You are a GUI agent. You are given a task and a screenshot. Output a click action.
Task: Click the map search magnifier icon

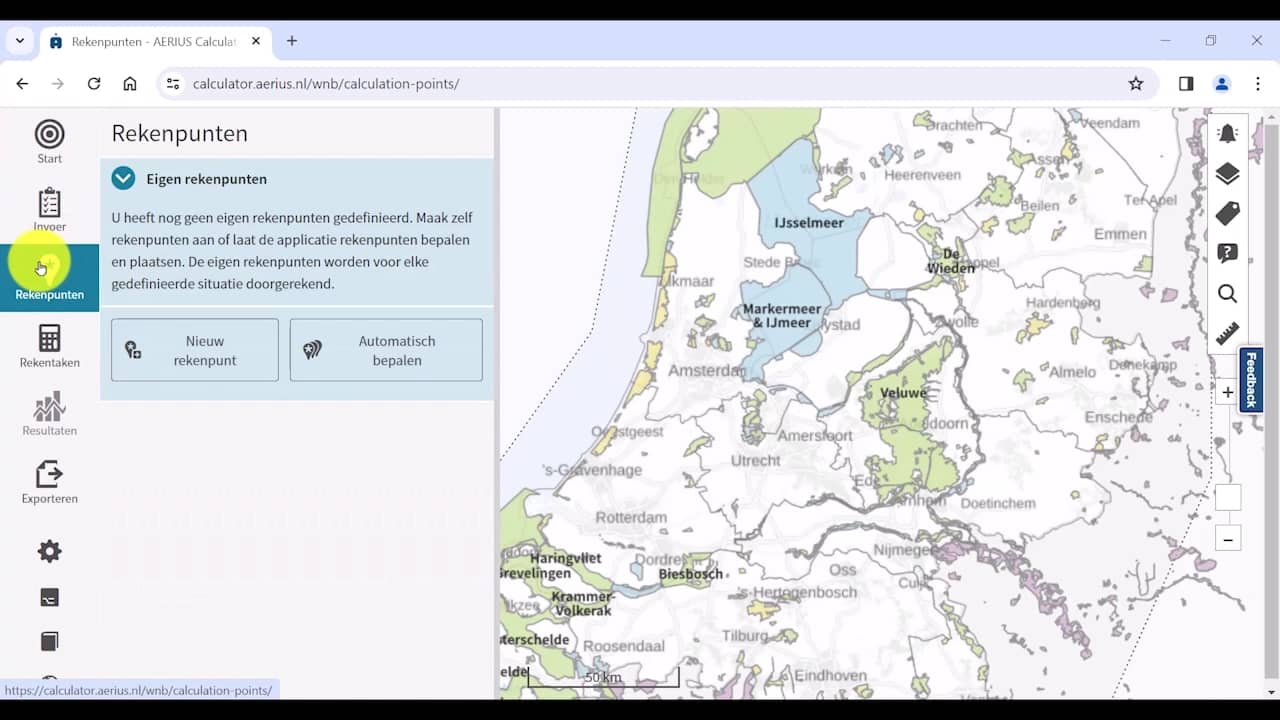(1227, 294)
